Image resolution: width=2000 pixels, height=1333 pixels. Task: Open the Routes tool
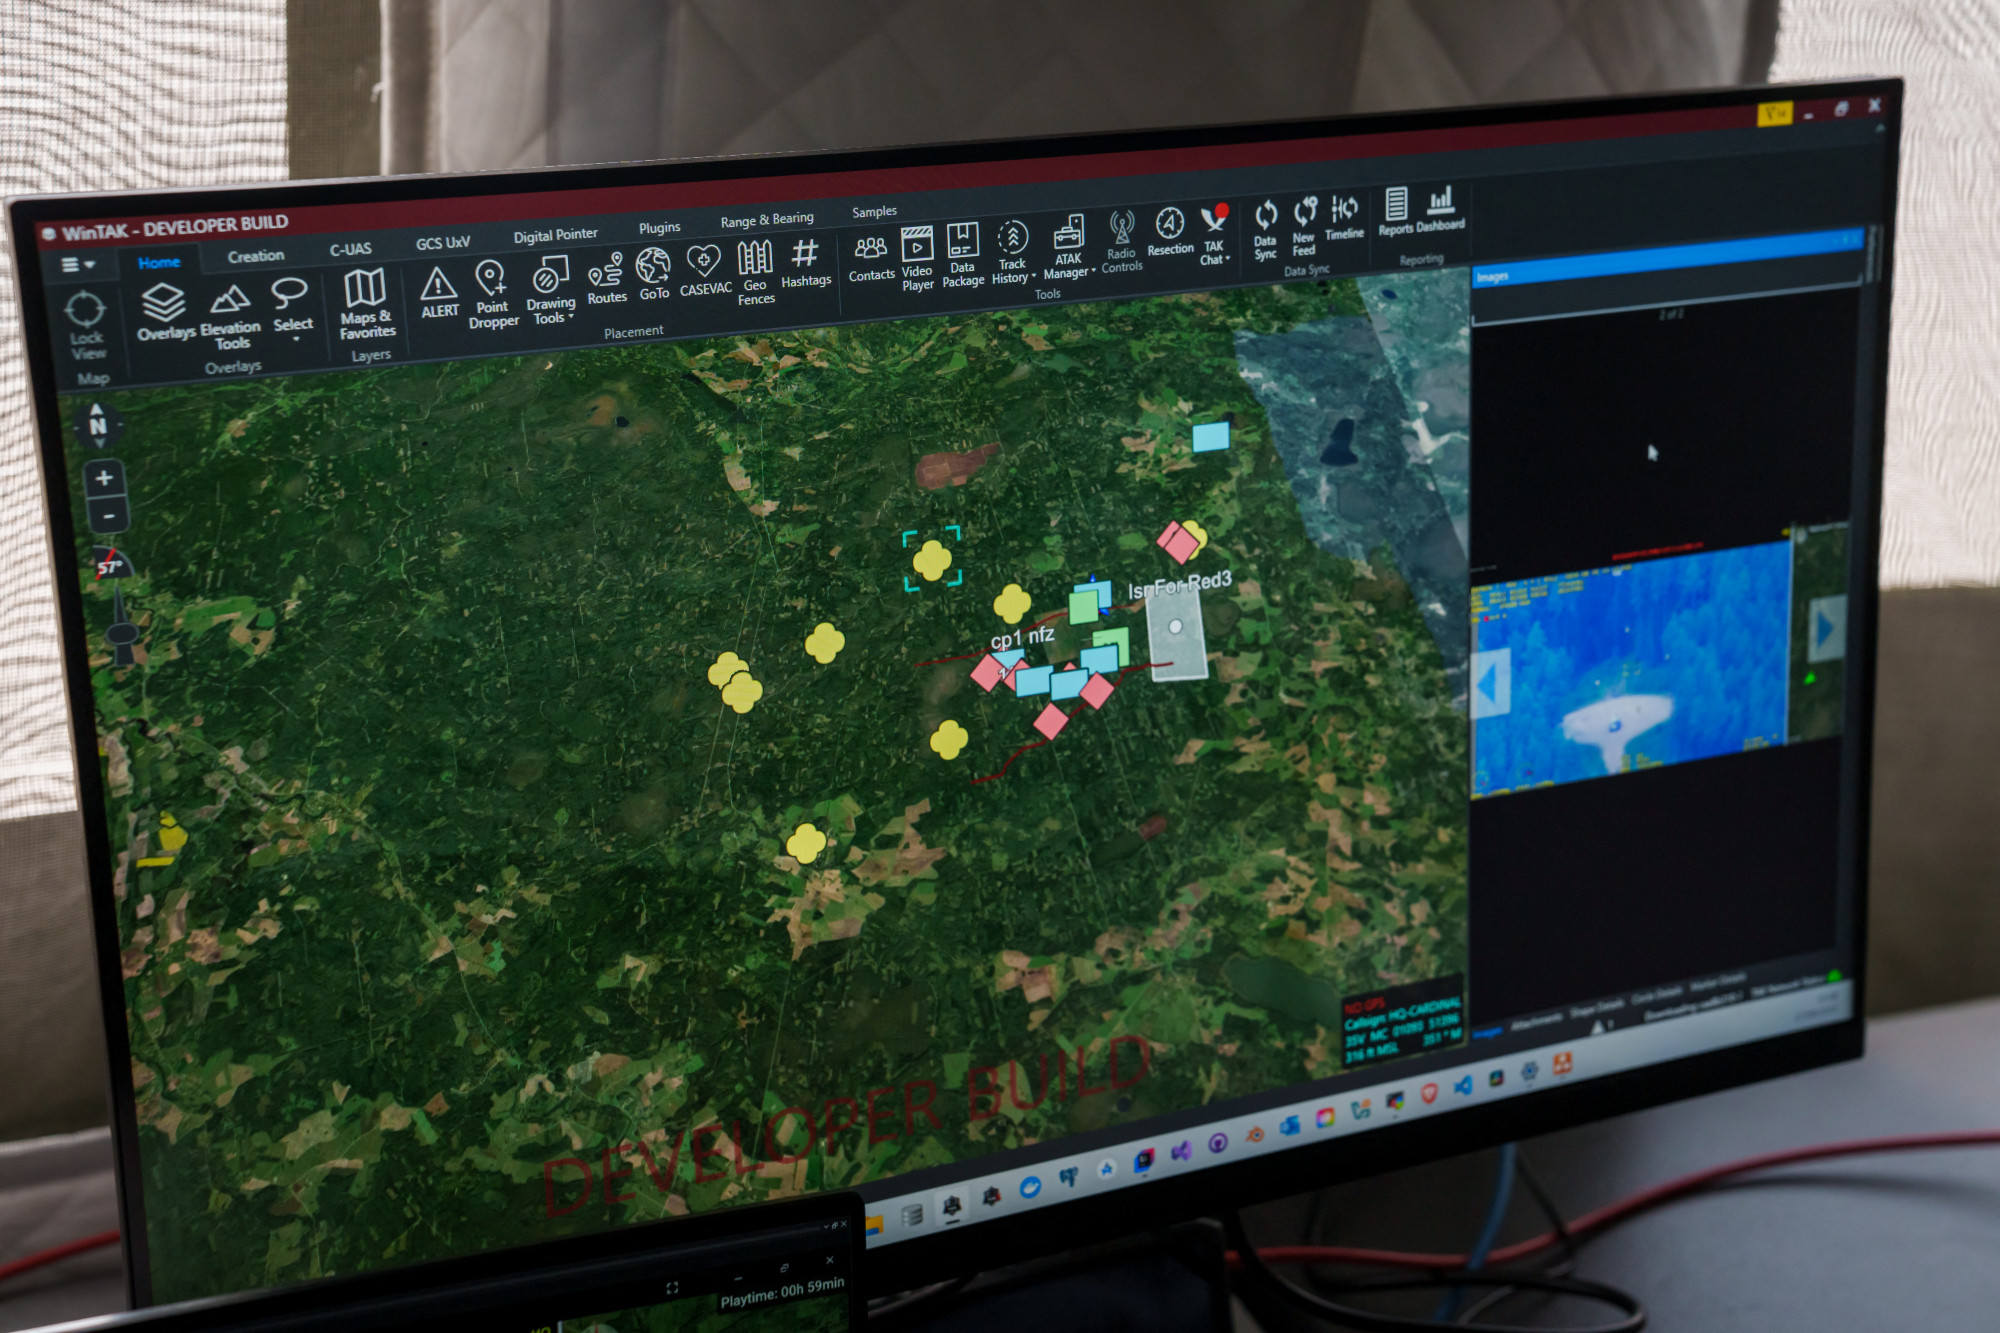pyautogui.click(x=606, y=278)
